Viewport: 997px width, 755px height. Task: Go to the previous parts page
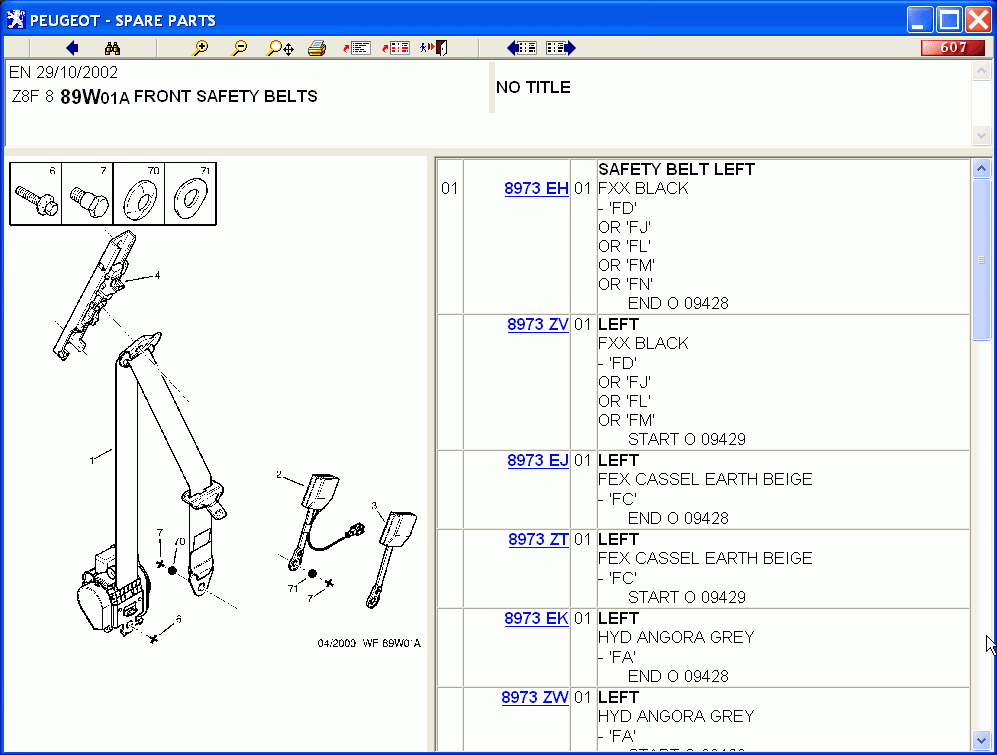tap(521, 48)
